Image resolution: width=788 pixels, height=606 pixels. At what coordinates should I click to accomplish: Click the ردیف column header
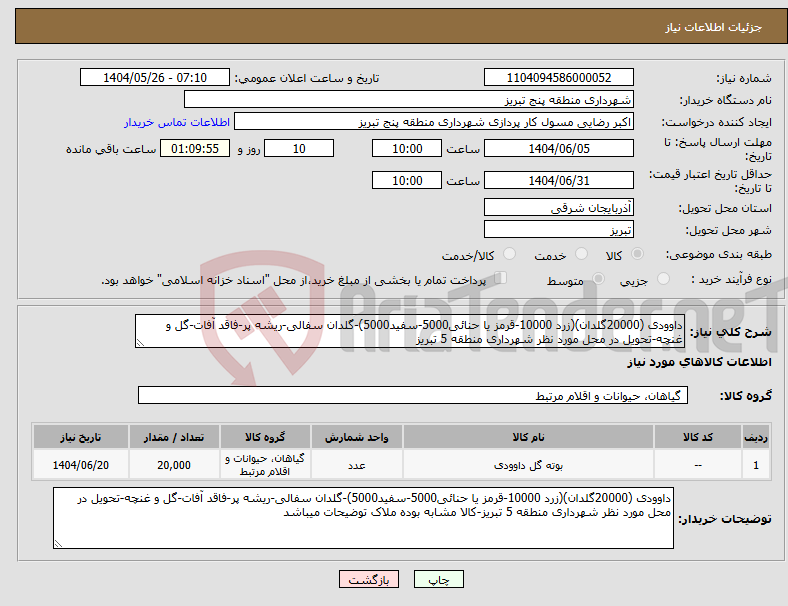(x=756, y=437)
